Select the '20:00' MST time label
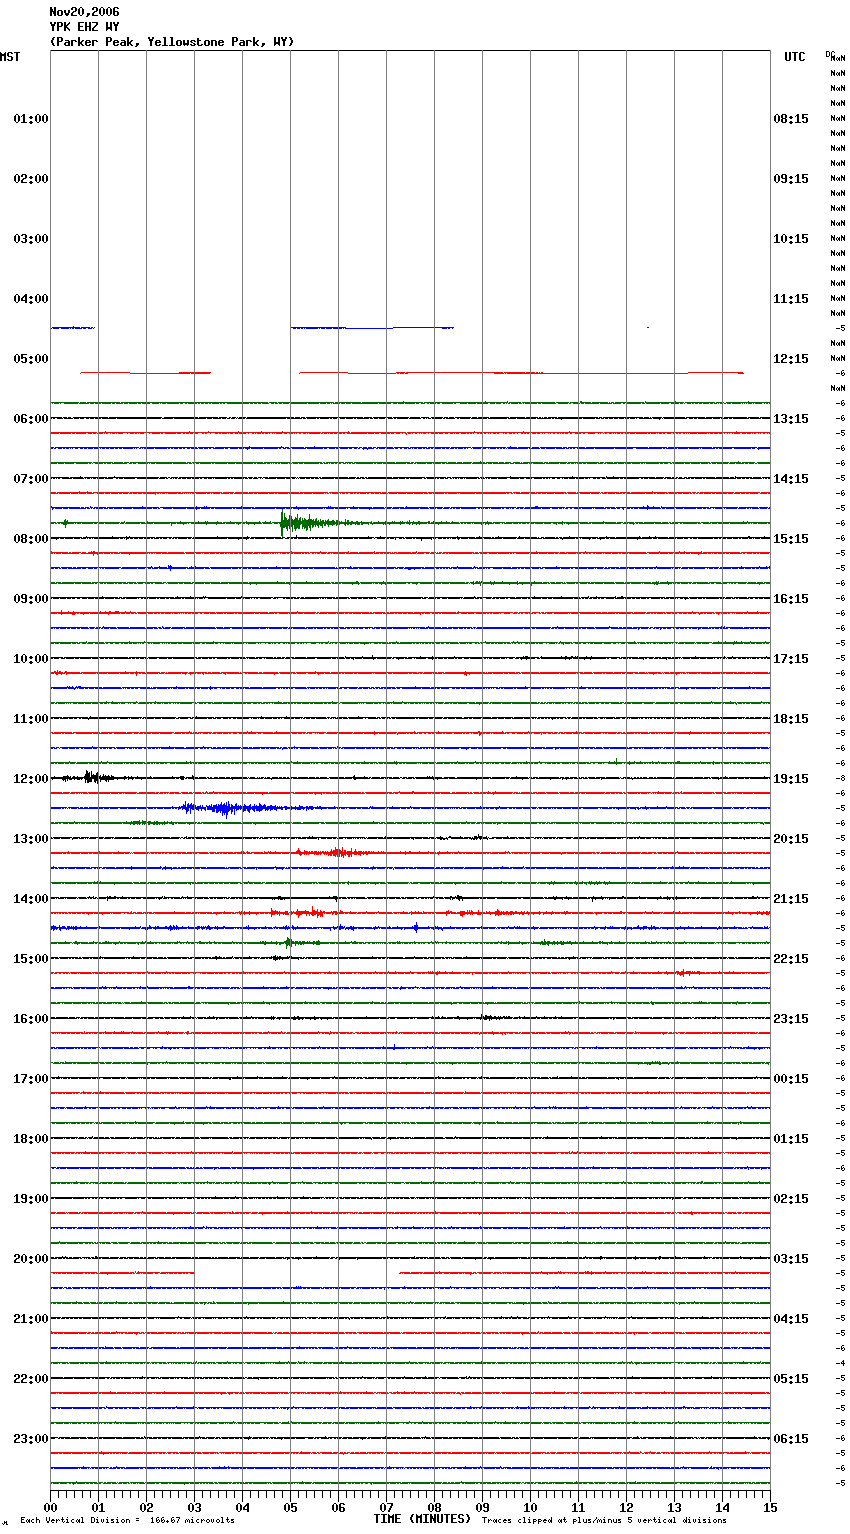 31,1259
